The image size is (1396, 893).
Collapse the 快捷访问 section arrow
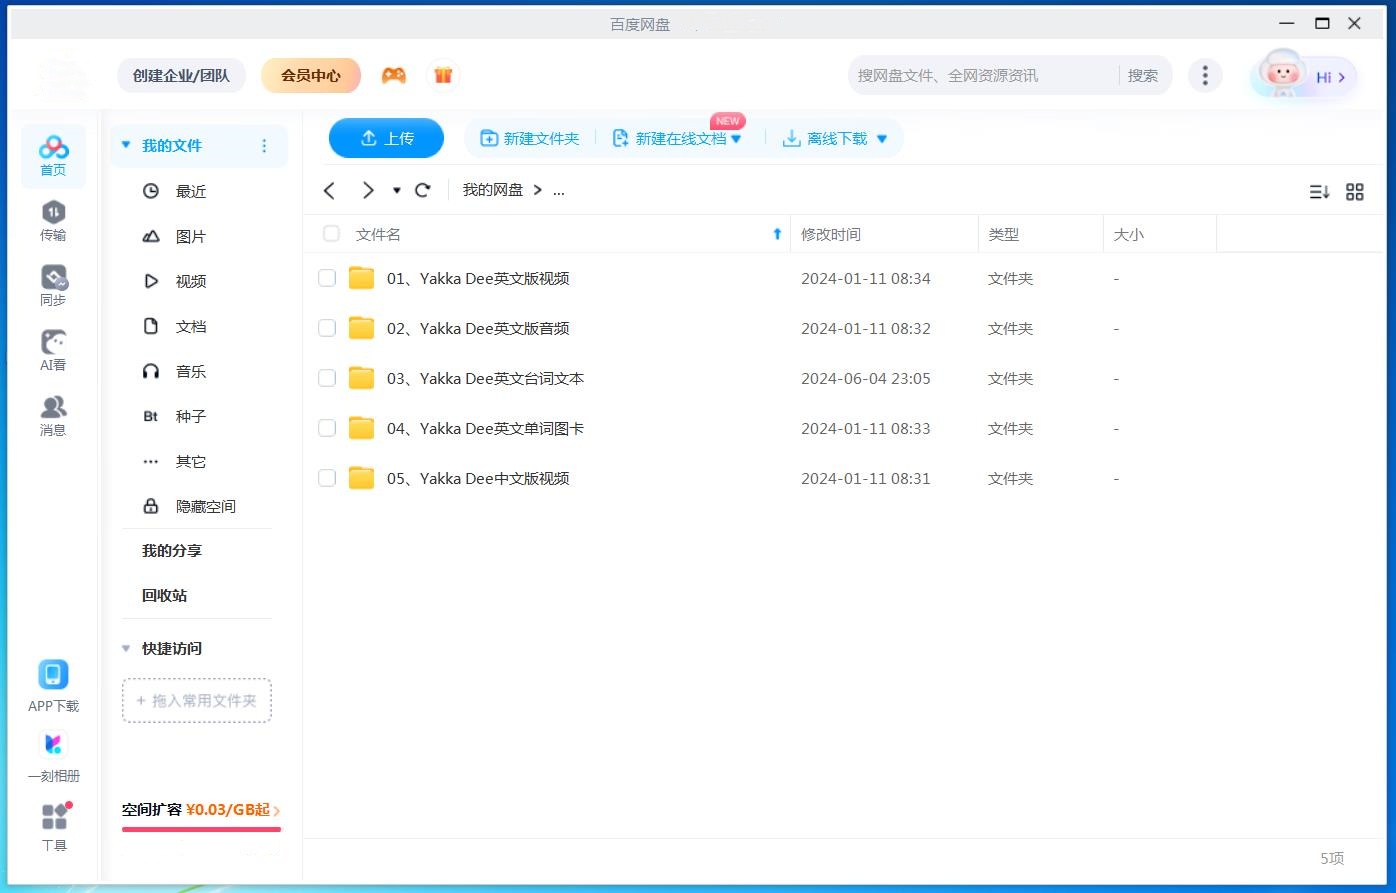click(x=126, y=649)
